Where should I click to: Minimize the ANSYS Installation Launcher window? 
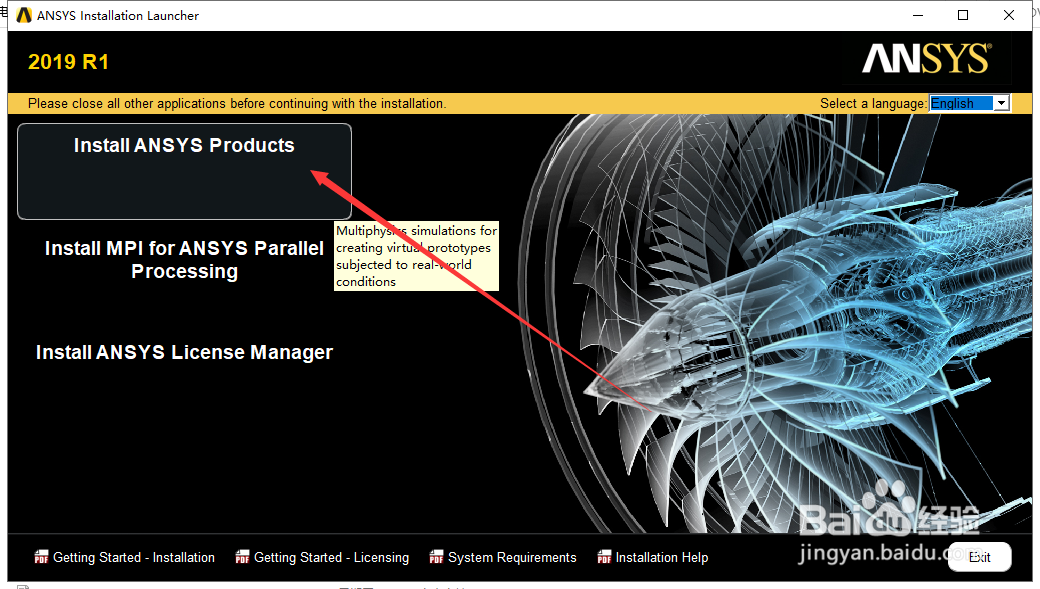tap(918, 15)
